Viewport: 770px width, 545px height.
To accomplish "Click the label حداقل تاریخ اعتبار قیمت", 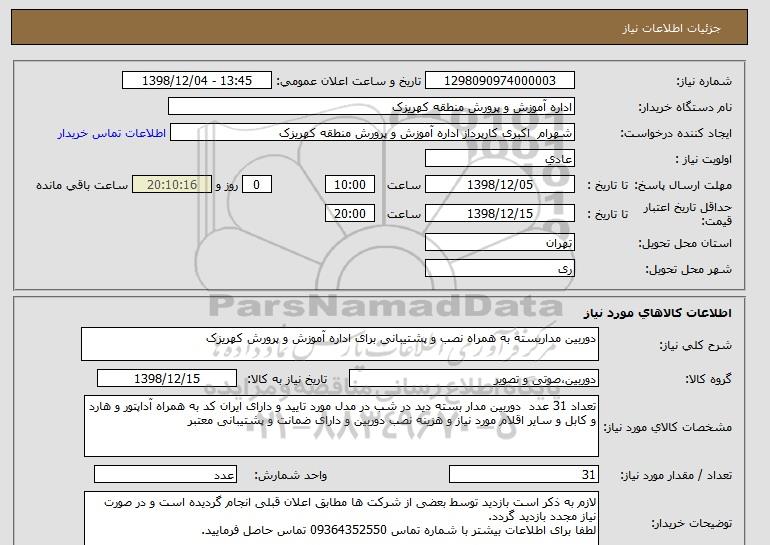I will [688, 214].
